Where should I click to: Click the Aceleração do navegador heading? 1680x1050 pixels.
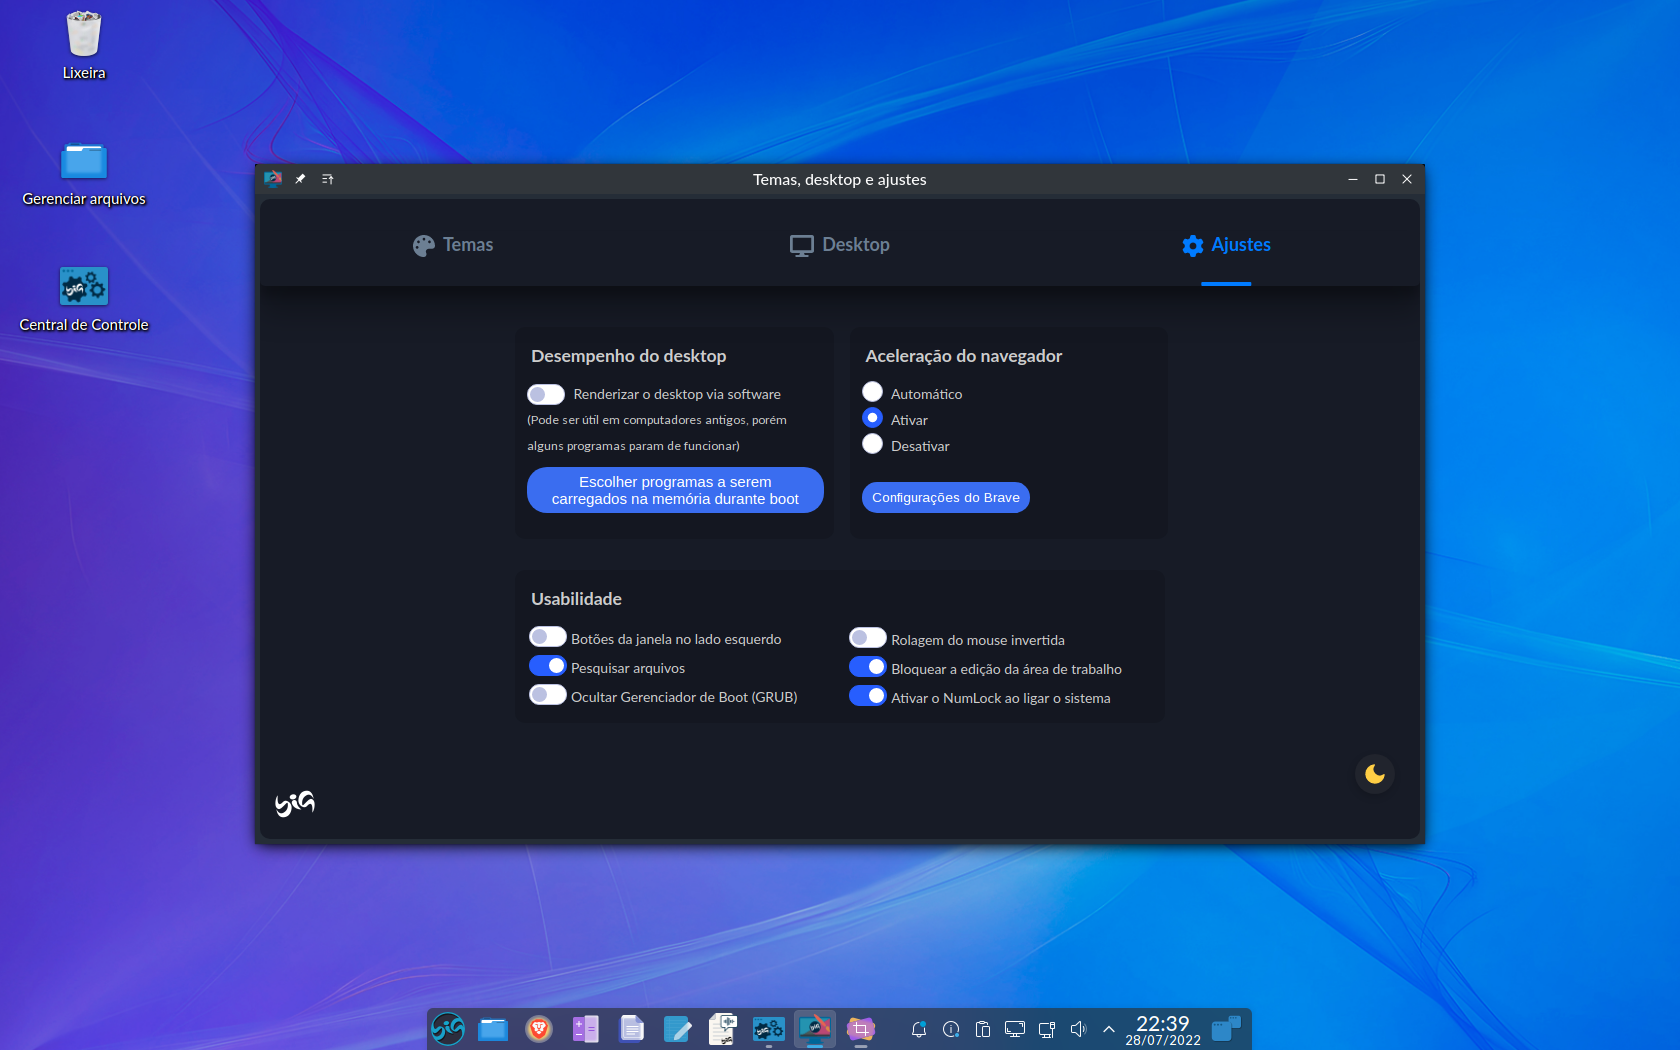coord(964,356)
